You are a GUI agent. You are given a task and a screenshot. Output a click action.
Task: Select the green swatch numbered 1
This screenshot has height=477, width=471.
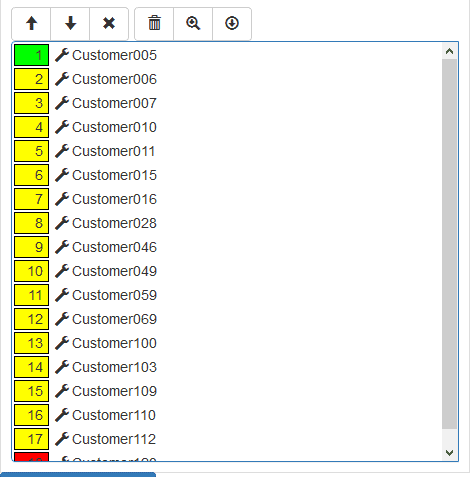(32, 55)
